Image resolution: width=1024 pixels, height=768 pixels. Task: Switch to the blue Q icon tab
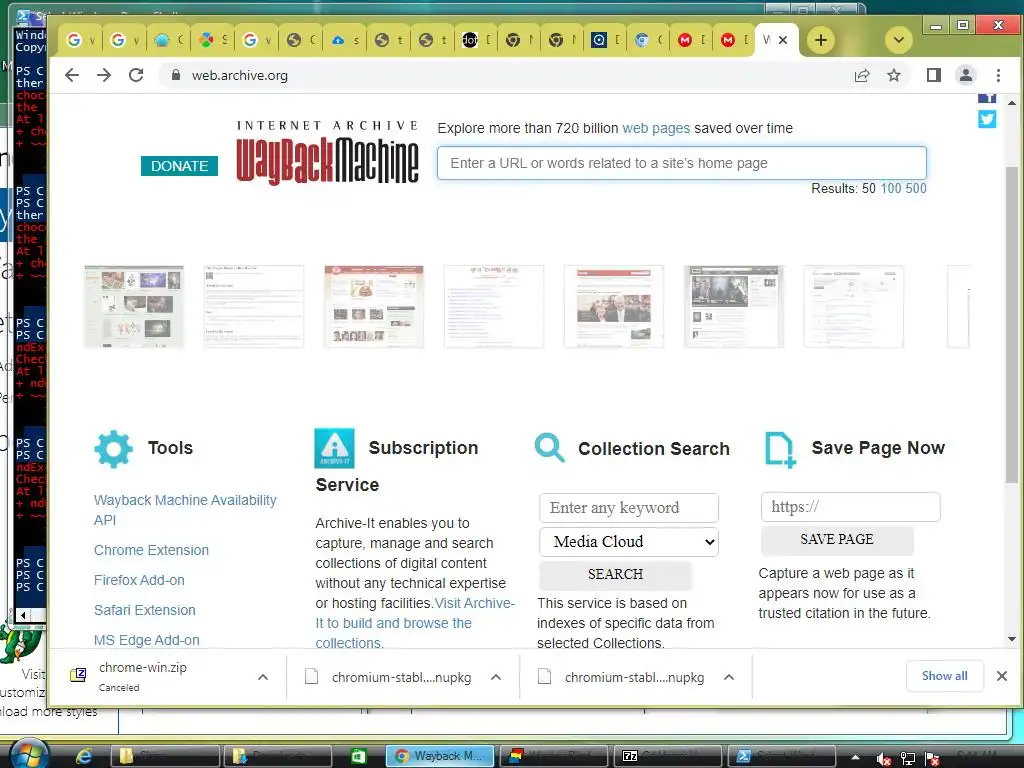tap(605, 40)
